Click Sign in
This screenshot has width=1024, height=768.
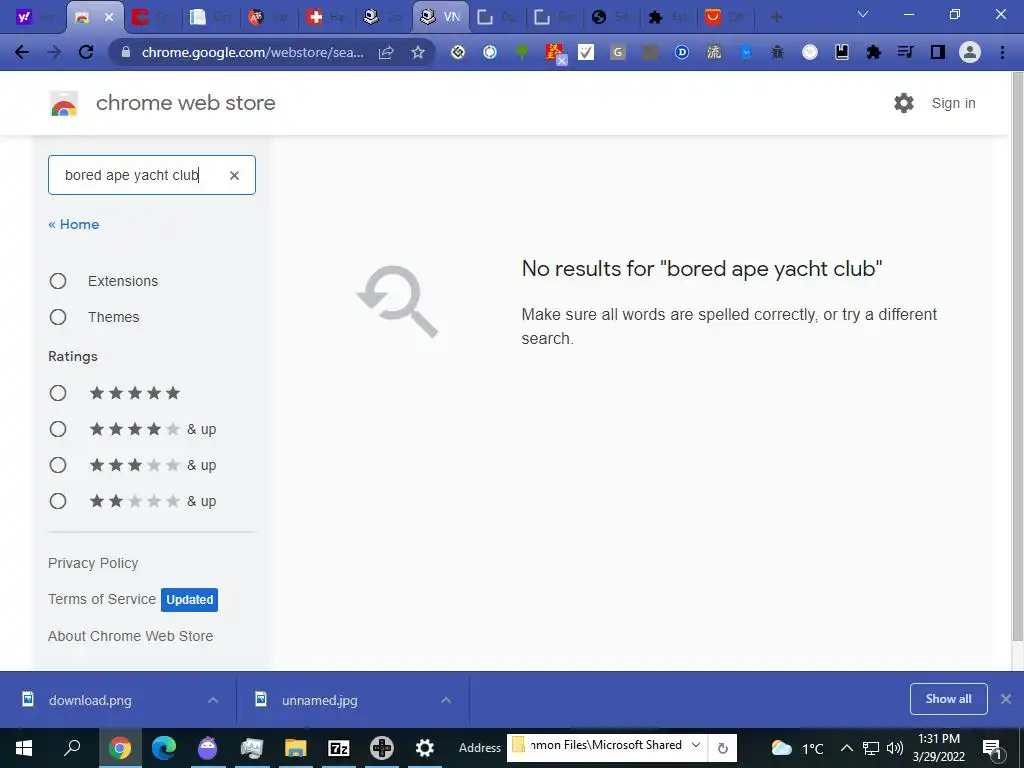coord(953,103)
